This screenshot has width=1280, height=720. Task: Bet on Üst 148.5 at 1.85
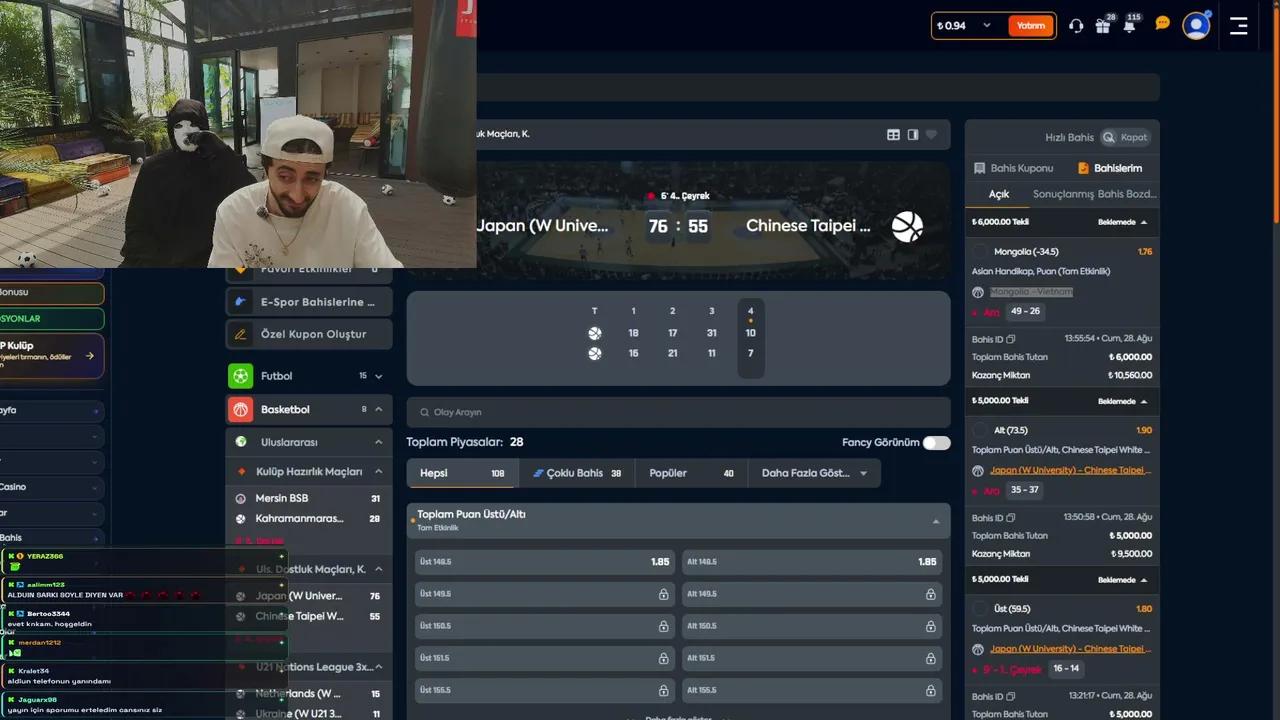pyautogui.click(x=545, y=562)
